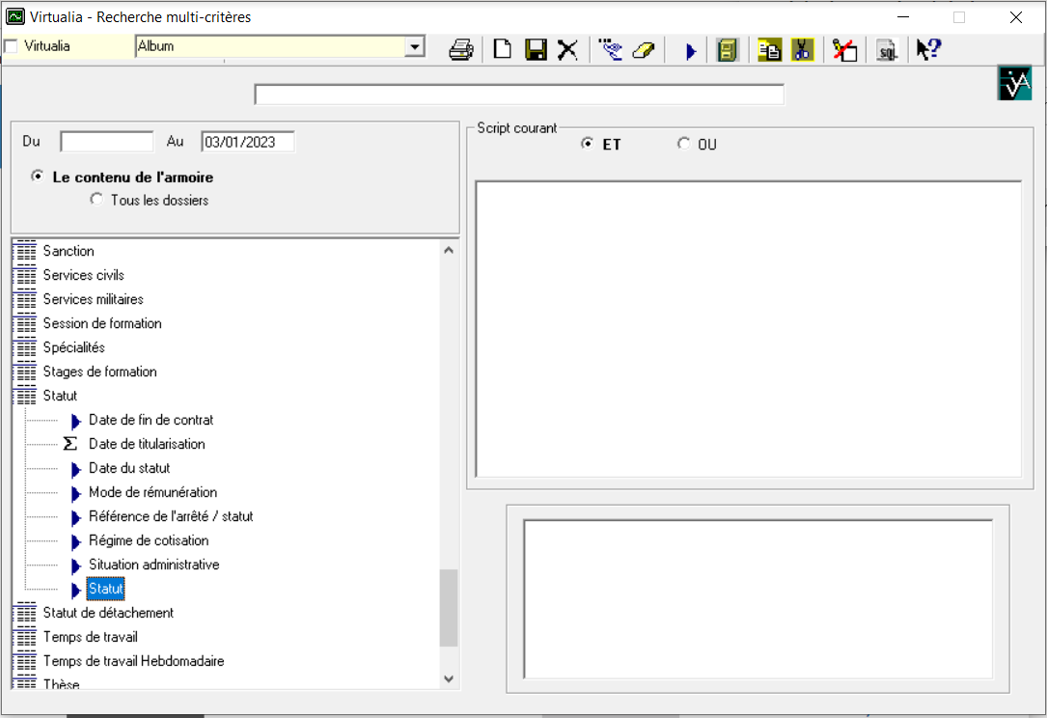
Task: Click the 'Du' start date field
Action: pyautogui.click(x=106, y=142)
